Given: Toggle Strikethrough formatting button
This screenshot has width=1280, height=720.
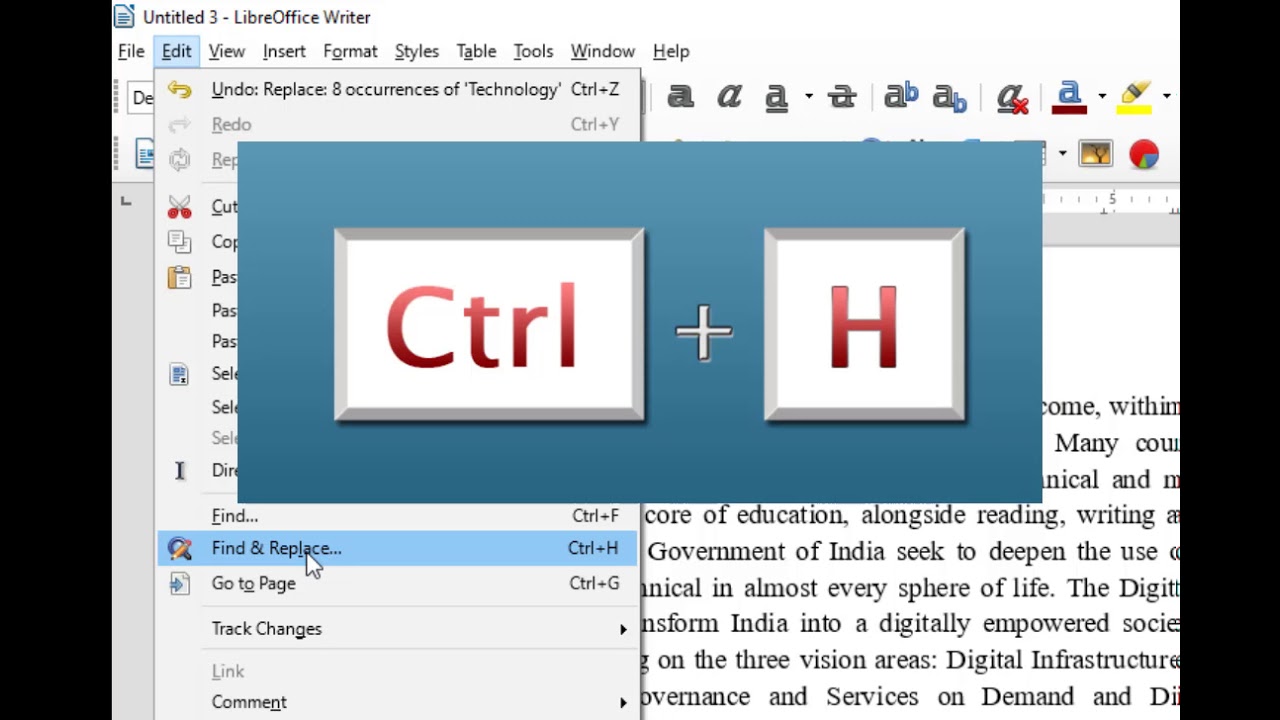Looking at the screenshot, I should pyautogui.click(x=842, y=97).
